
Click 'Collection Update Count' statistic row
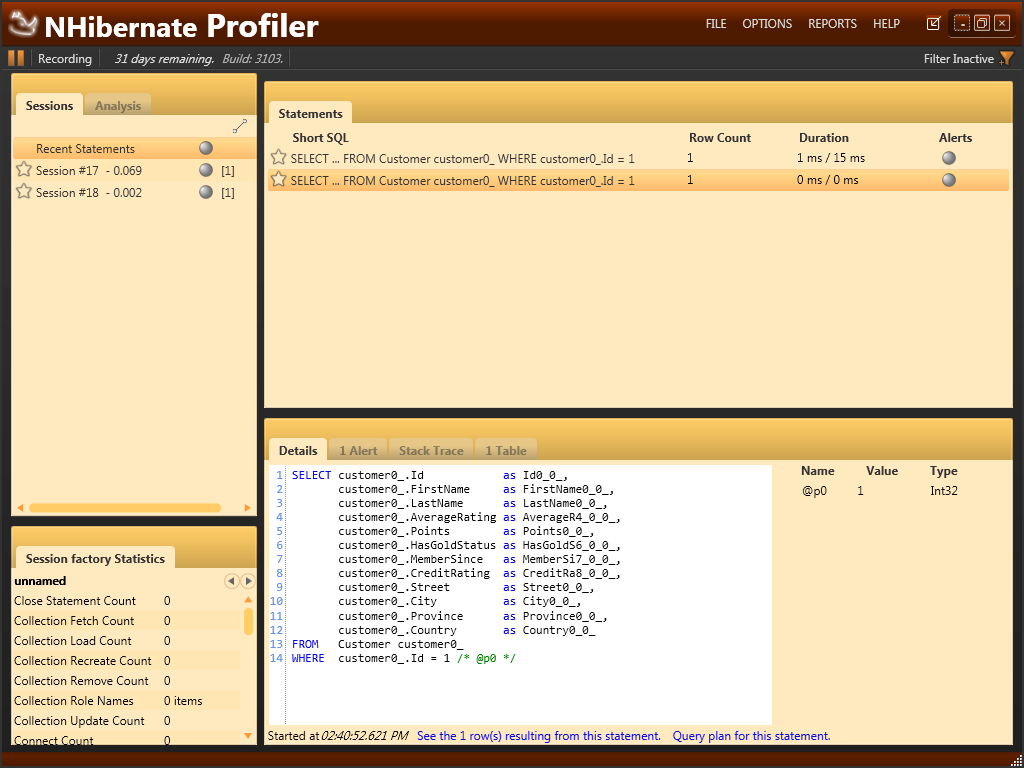127,720
